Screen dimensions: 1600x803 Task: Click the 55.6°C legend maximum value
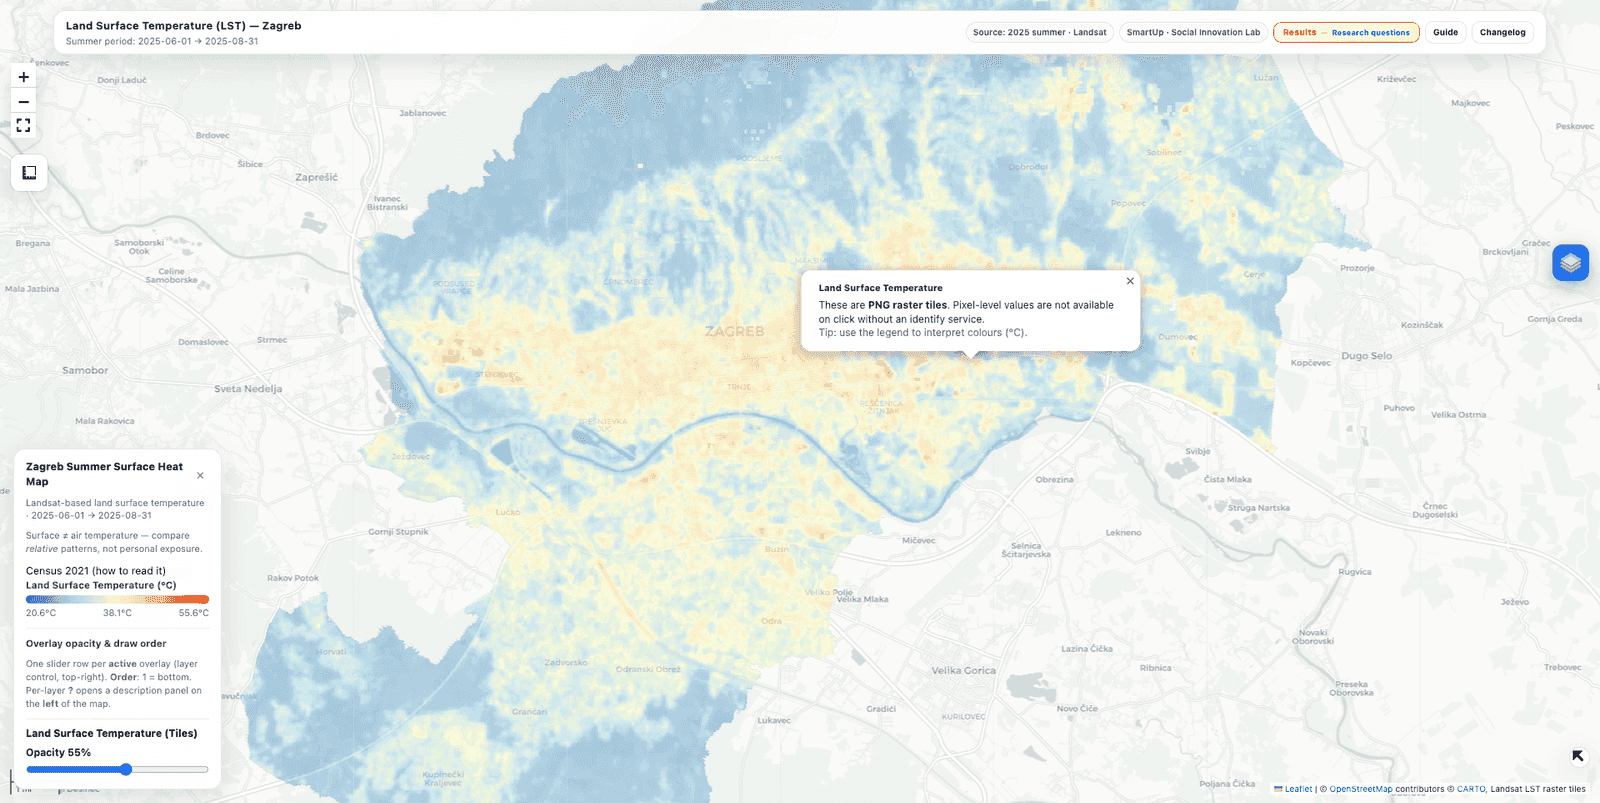click(194, 613)
